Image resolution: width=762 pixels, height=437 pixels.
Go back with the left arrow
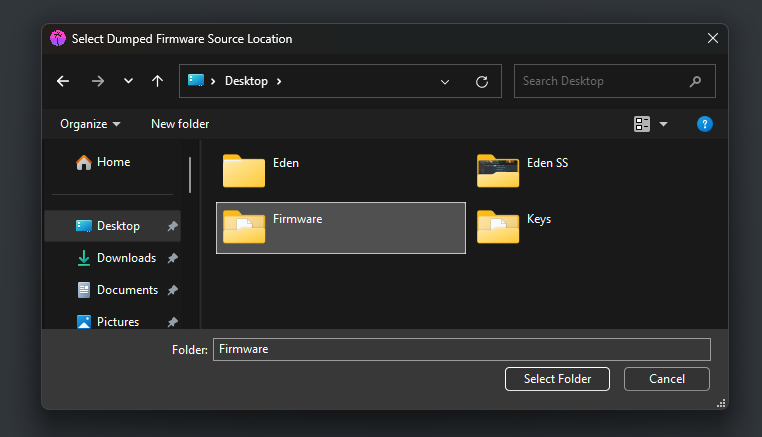point(63,81)
